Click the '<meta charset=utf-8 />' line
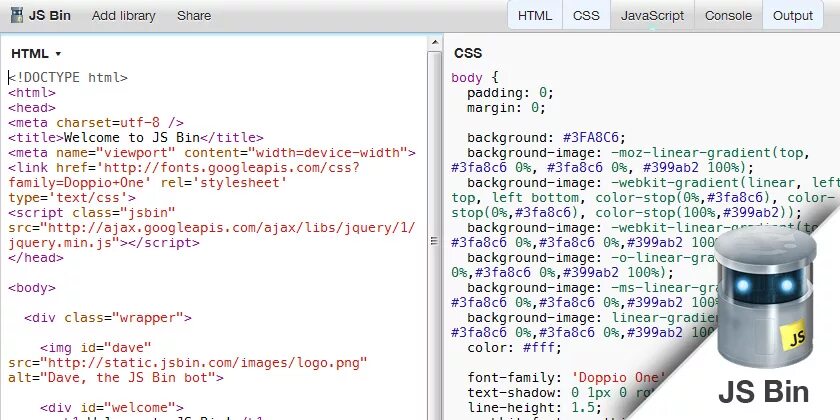The image size is (840, 420). [x=96, y=123]
